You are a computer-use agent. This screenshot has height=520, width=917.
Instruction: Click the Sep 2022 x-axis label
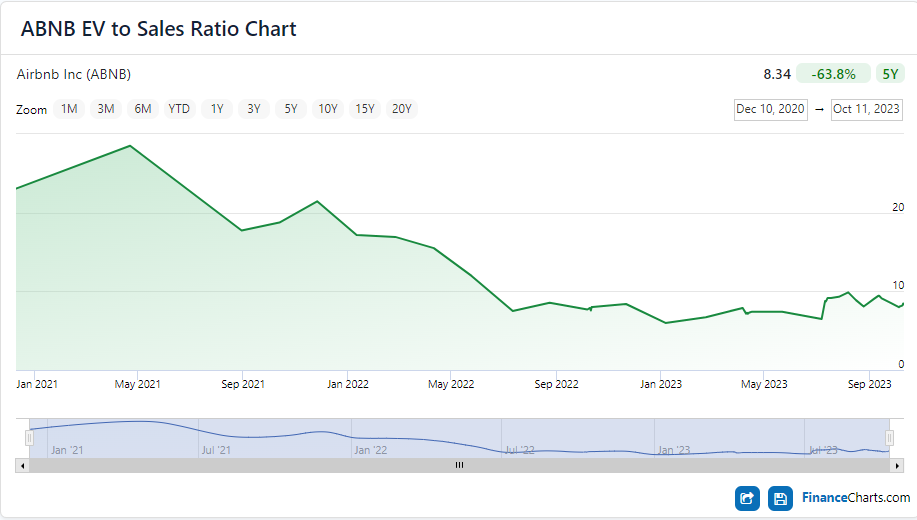coord(556,384)
